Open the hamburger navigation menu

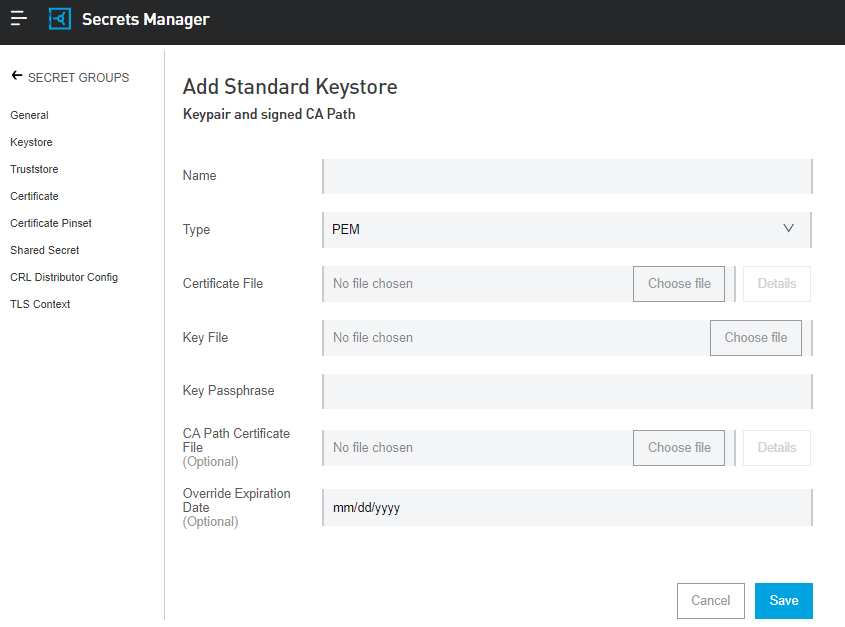point(18,18)
